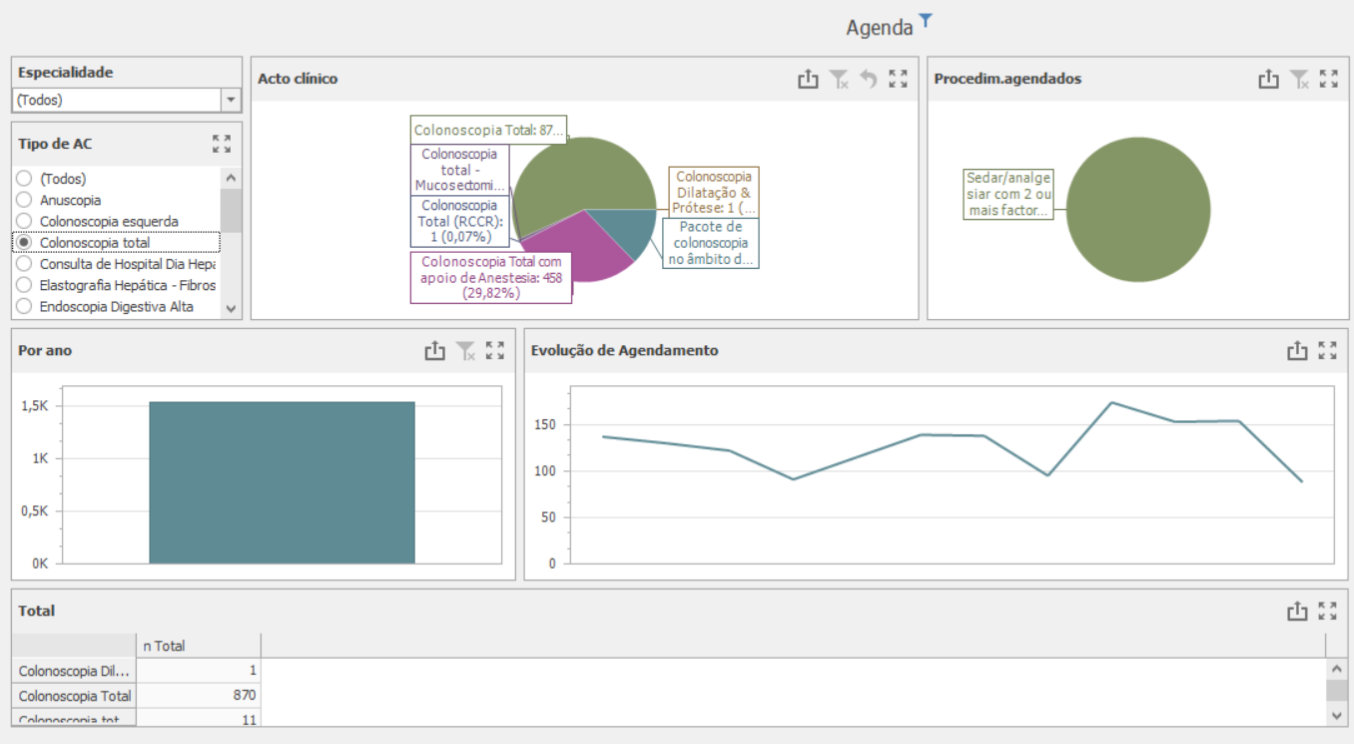Viewport: 1354px width, 744px height.
Task: Click the n Total column header
Action: coord(198,646)
